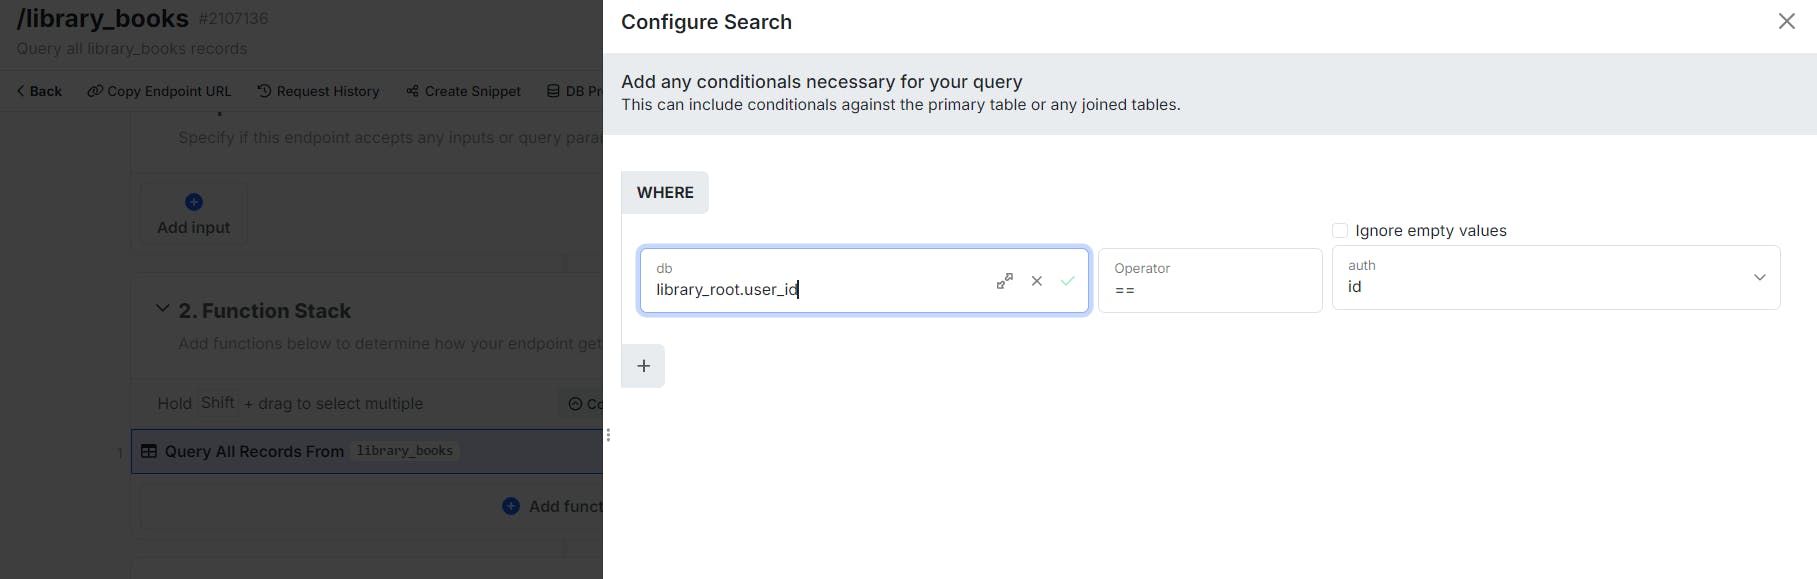1817x579 pixels.
Task: Enable the Ignore empty values checkbox
Action: pyautogui.click(x=1340, y=231)
